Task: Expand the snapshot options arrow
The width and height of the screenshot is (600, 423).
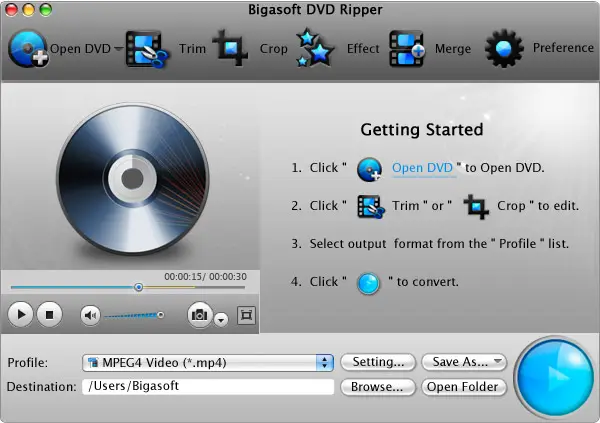Action: coord(221,319)
